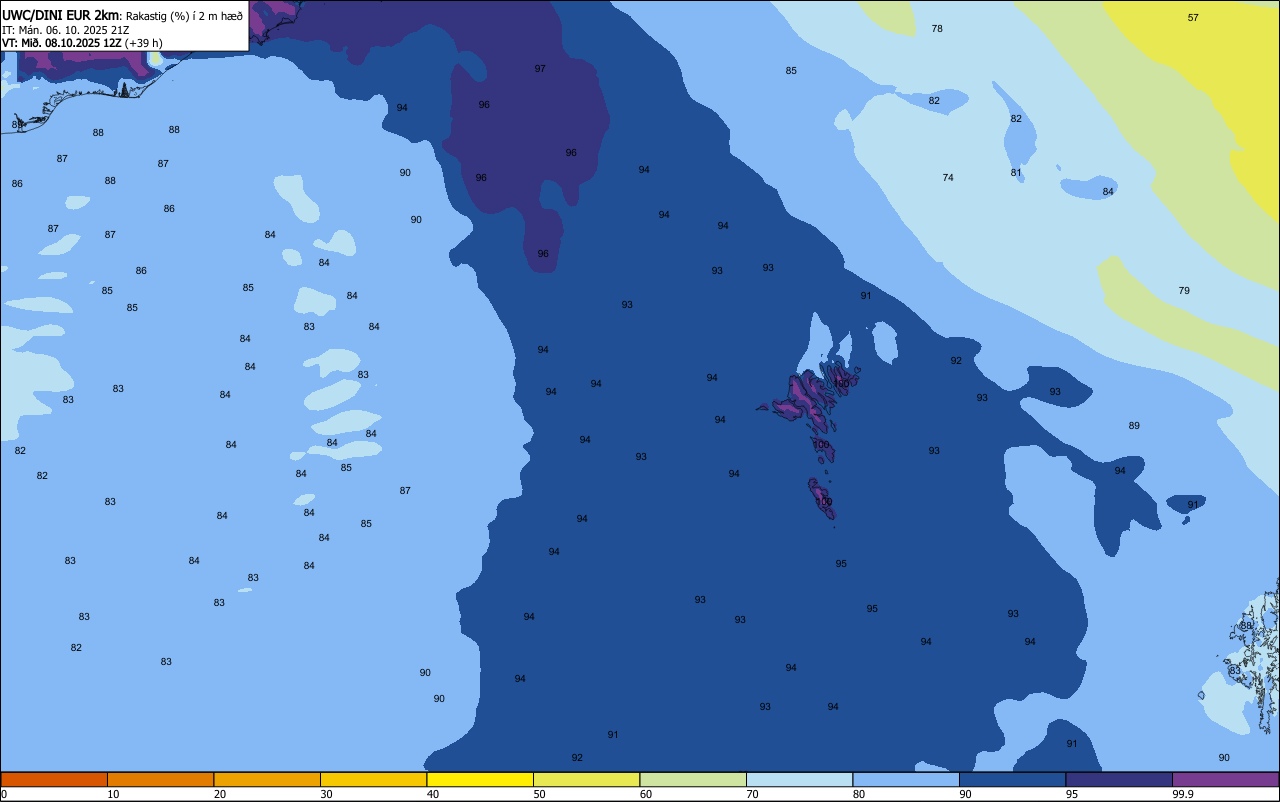The height and width of the screenshot is (802, 1280).
Task: Click the legend tick label '20'
Action: [x=220, y=794]
